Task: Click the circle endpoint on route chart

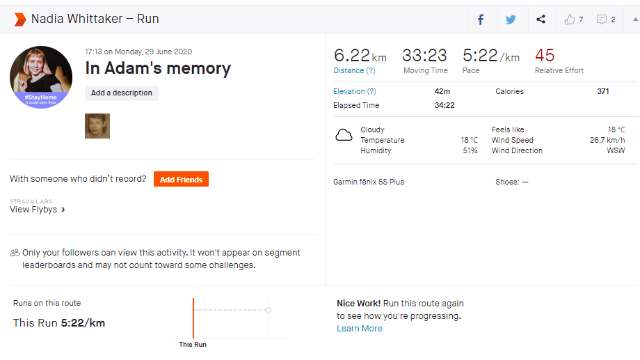Action: 268,310
